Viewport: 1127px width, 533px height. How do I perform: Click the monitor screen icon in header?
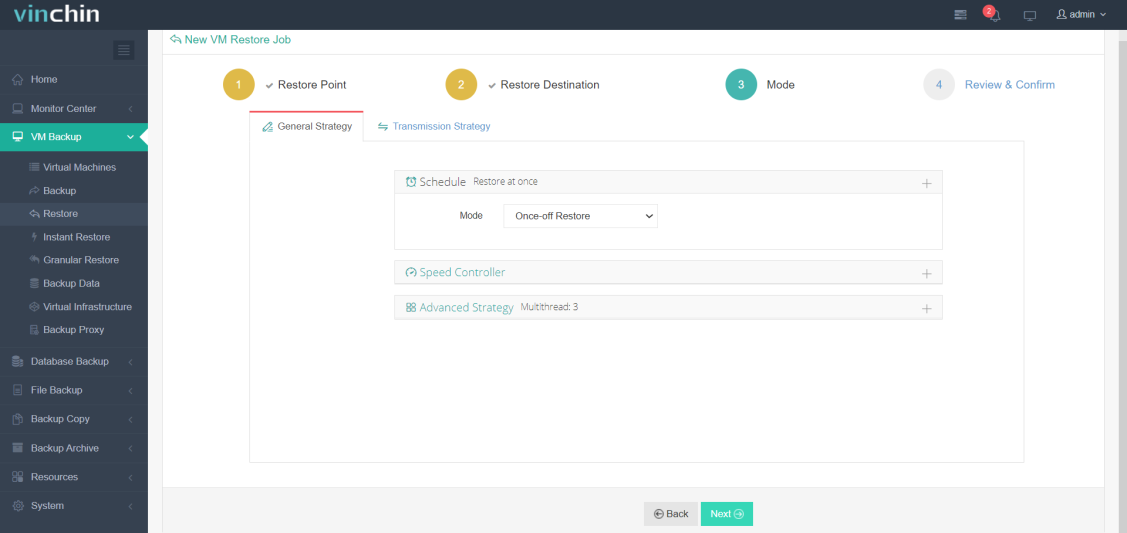coord(1029,15)
